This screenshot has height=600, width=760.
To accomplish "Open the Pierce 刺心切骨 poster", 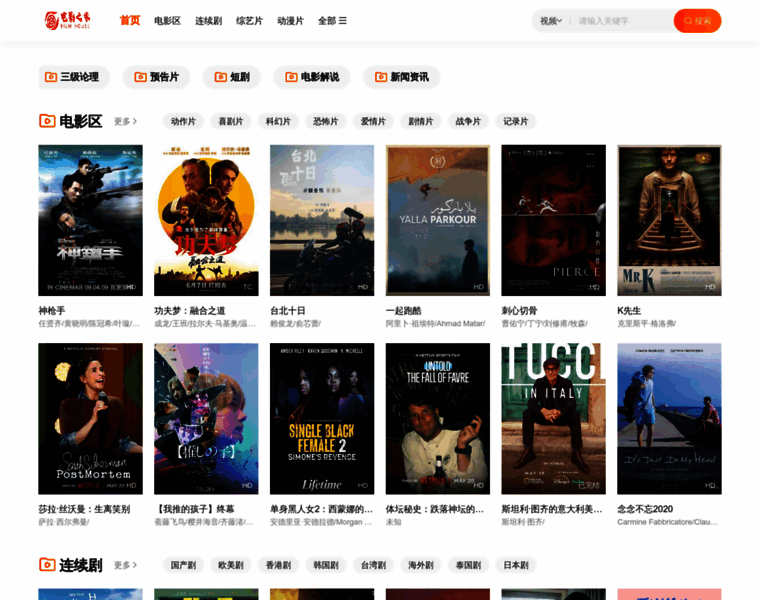I will click(x=554, y=220).
